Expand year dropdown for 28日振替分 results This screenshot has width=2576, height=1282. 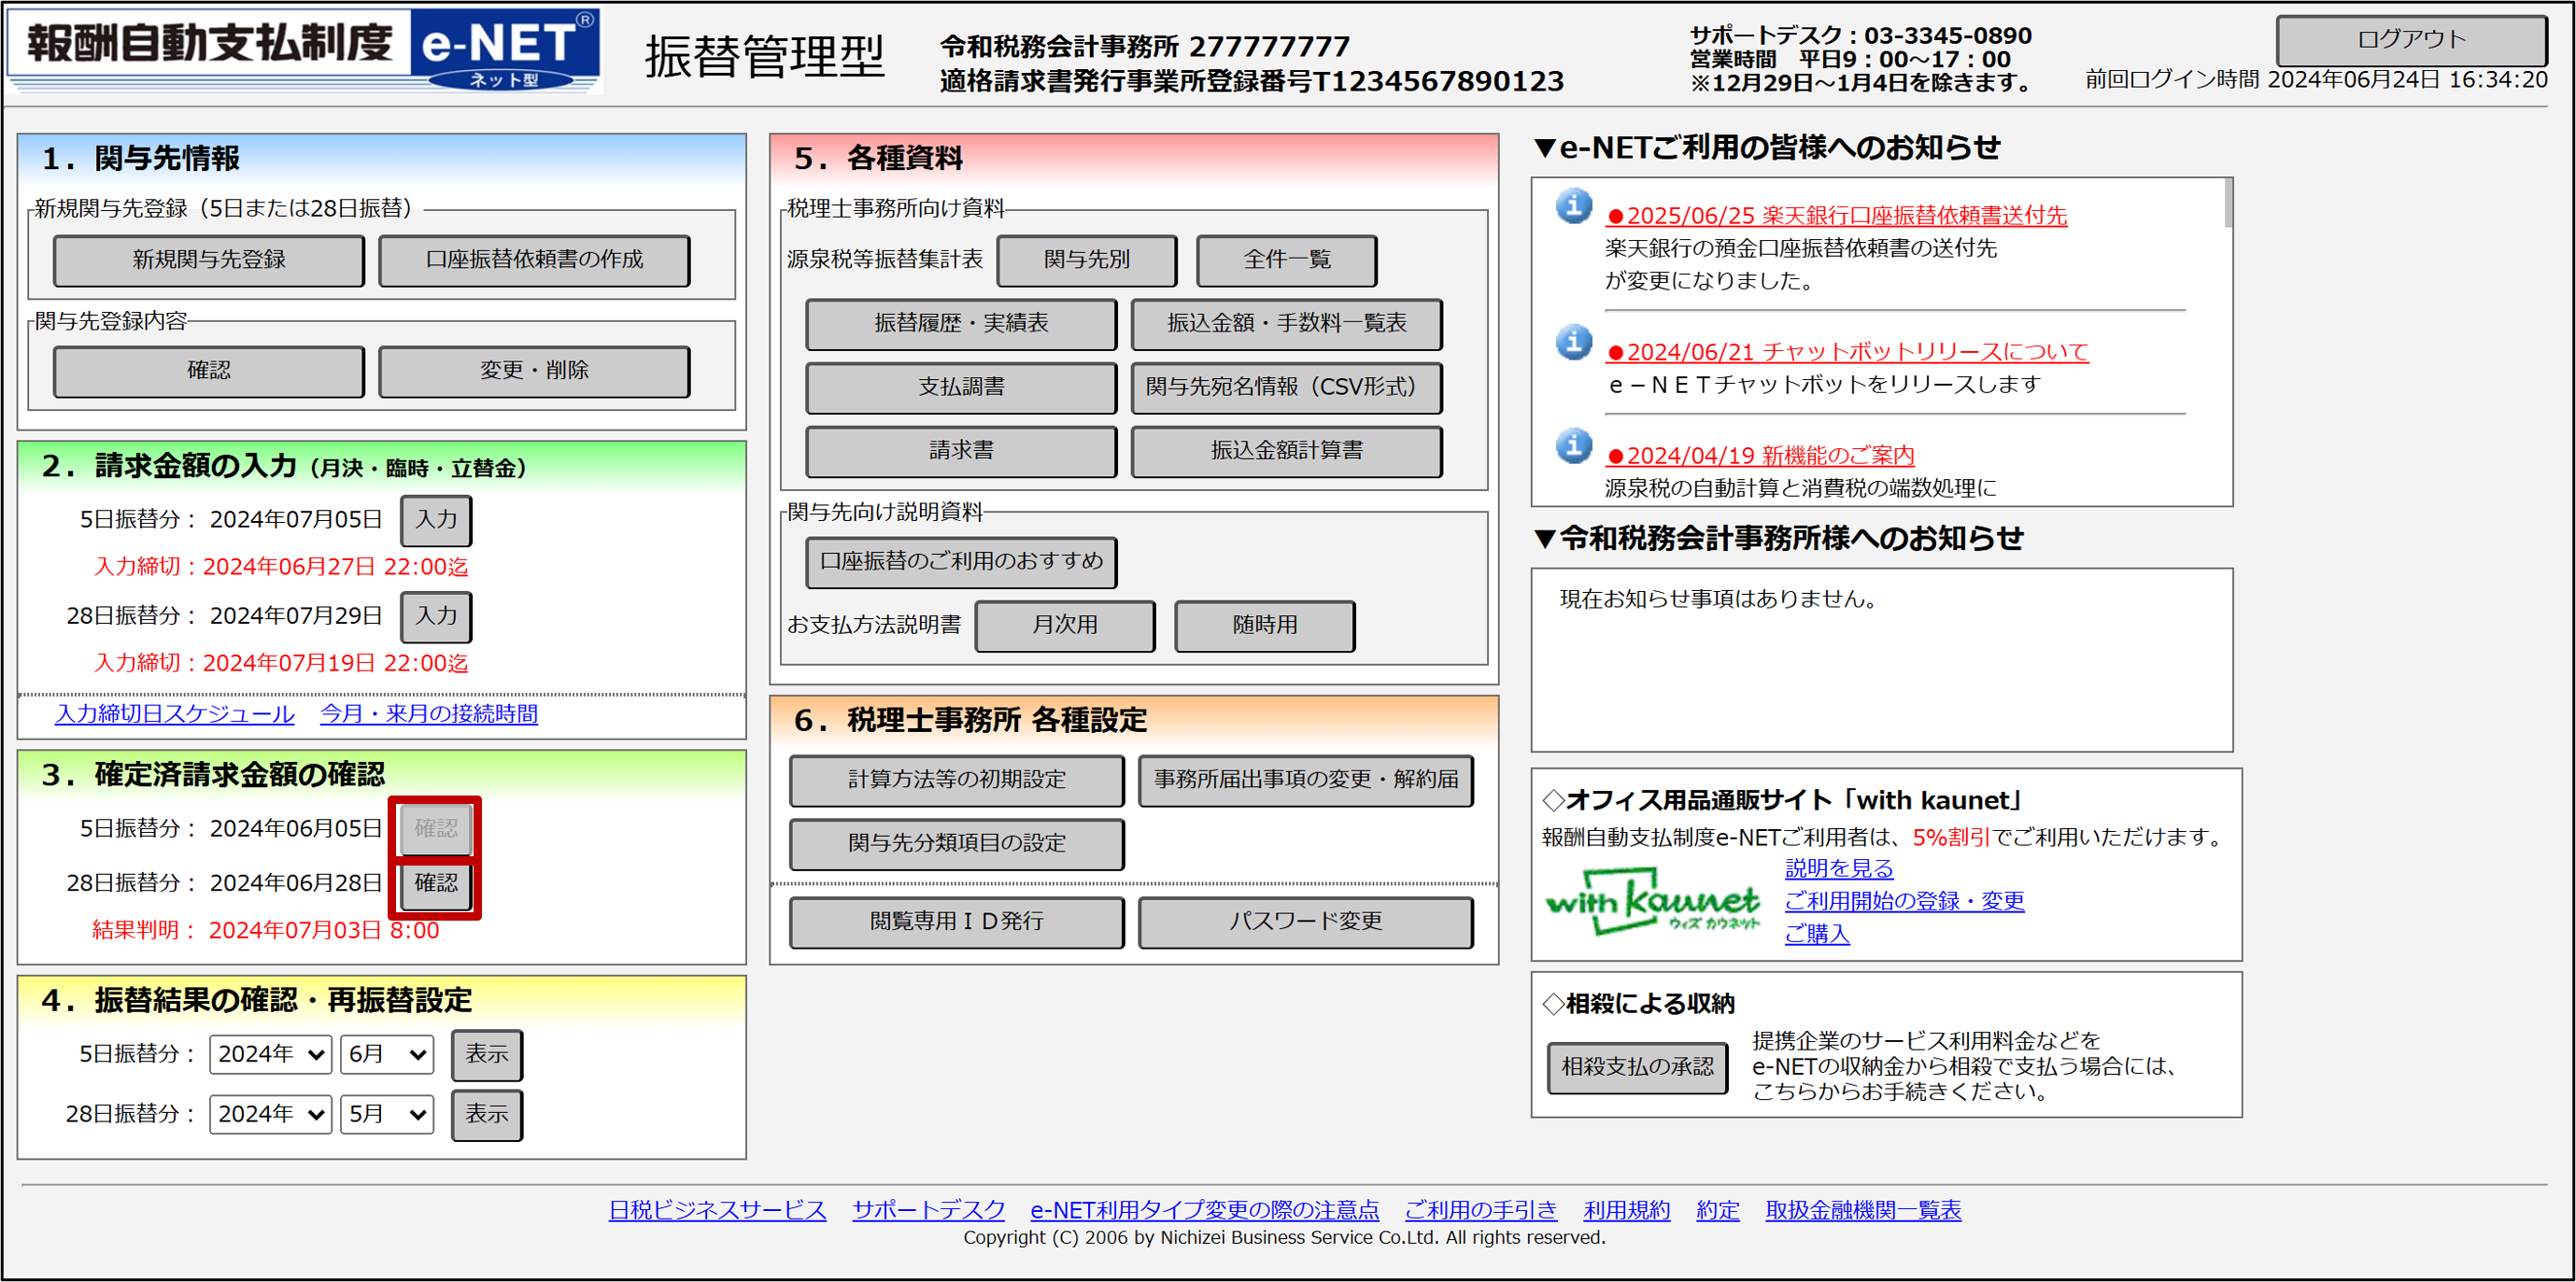(x=270, y=1114)
